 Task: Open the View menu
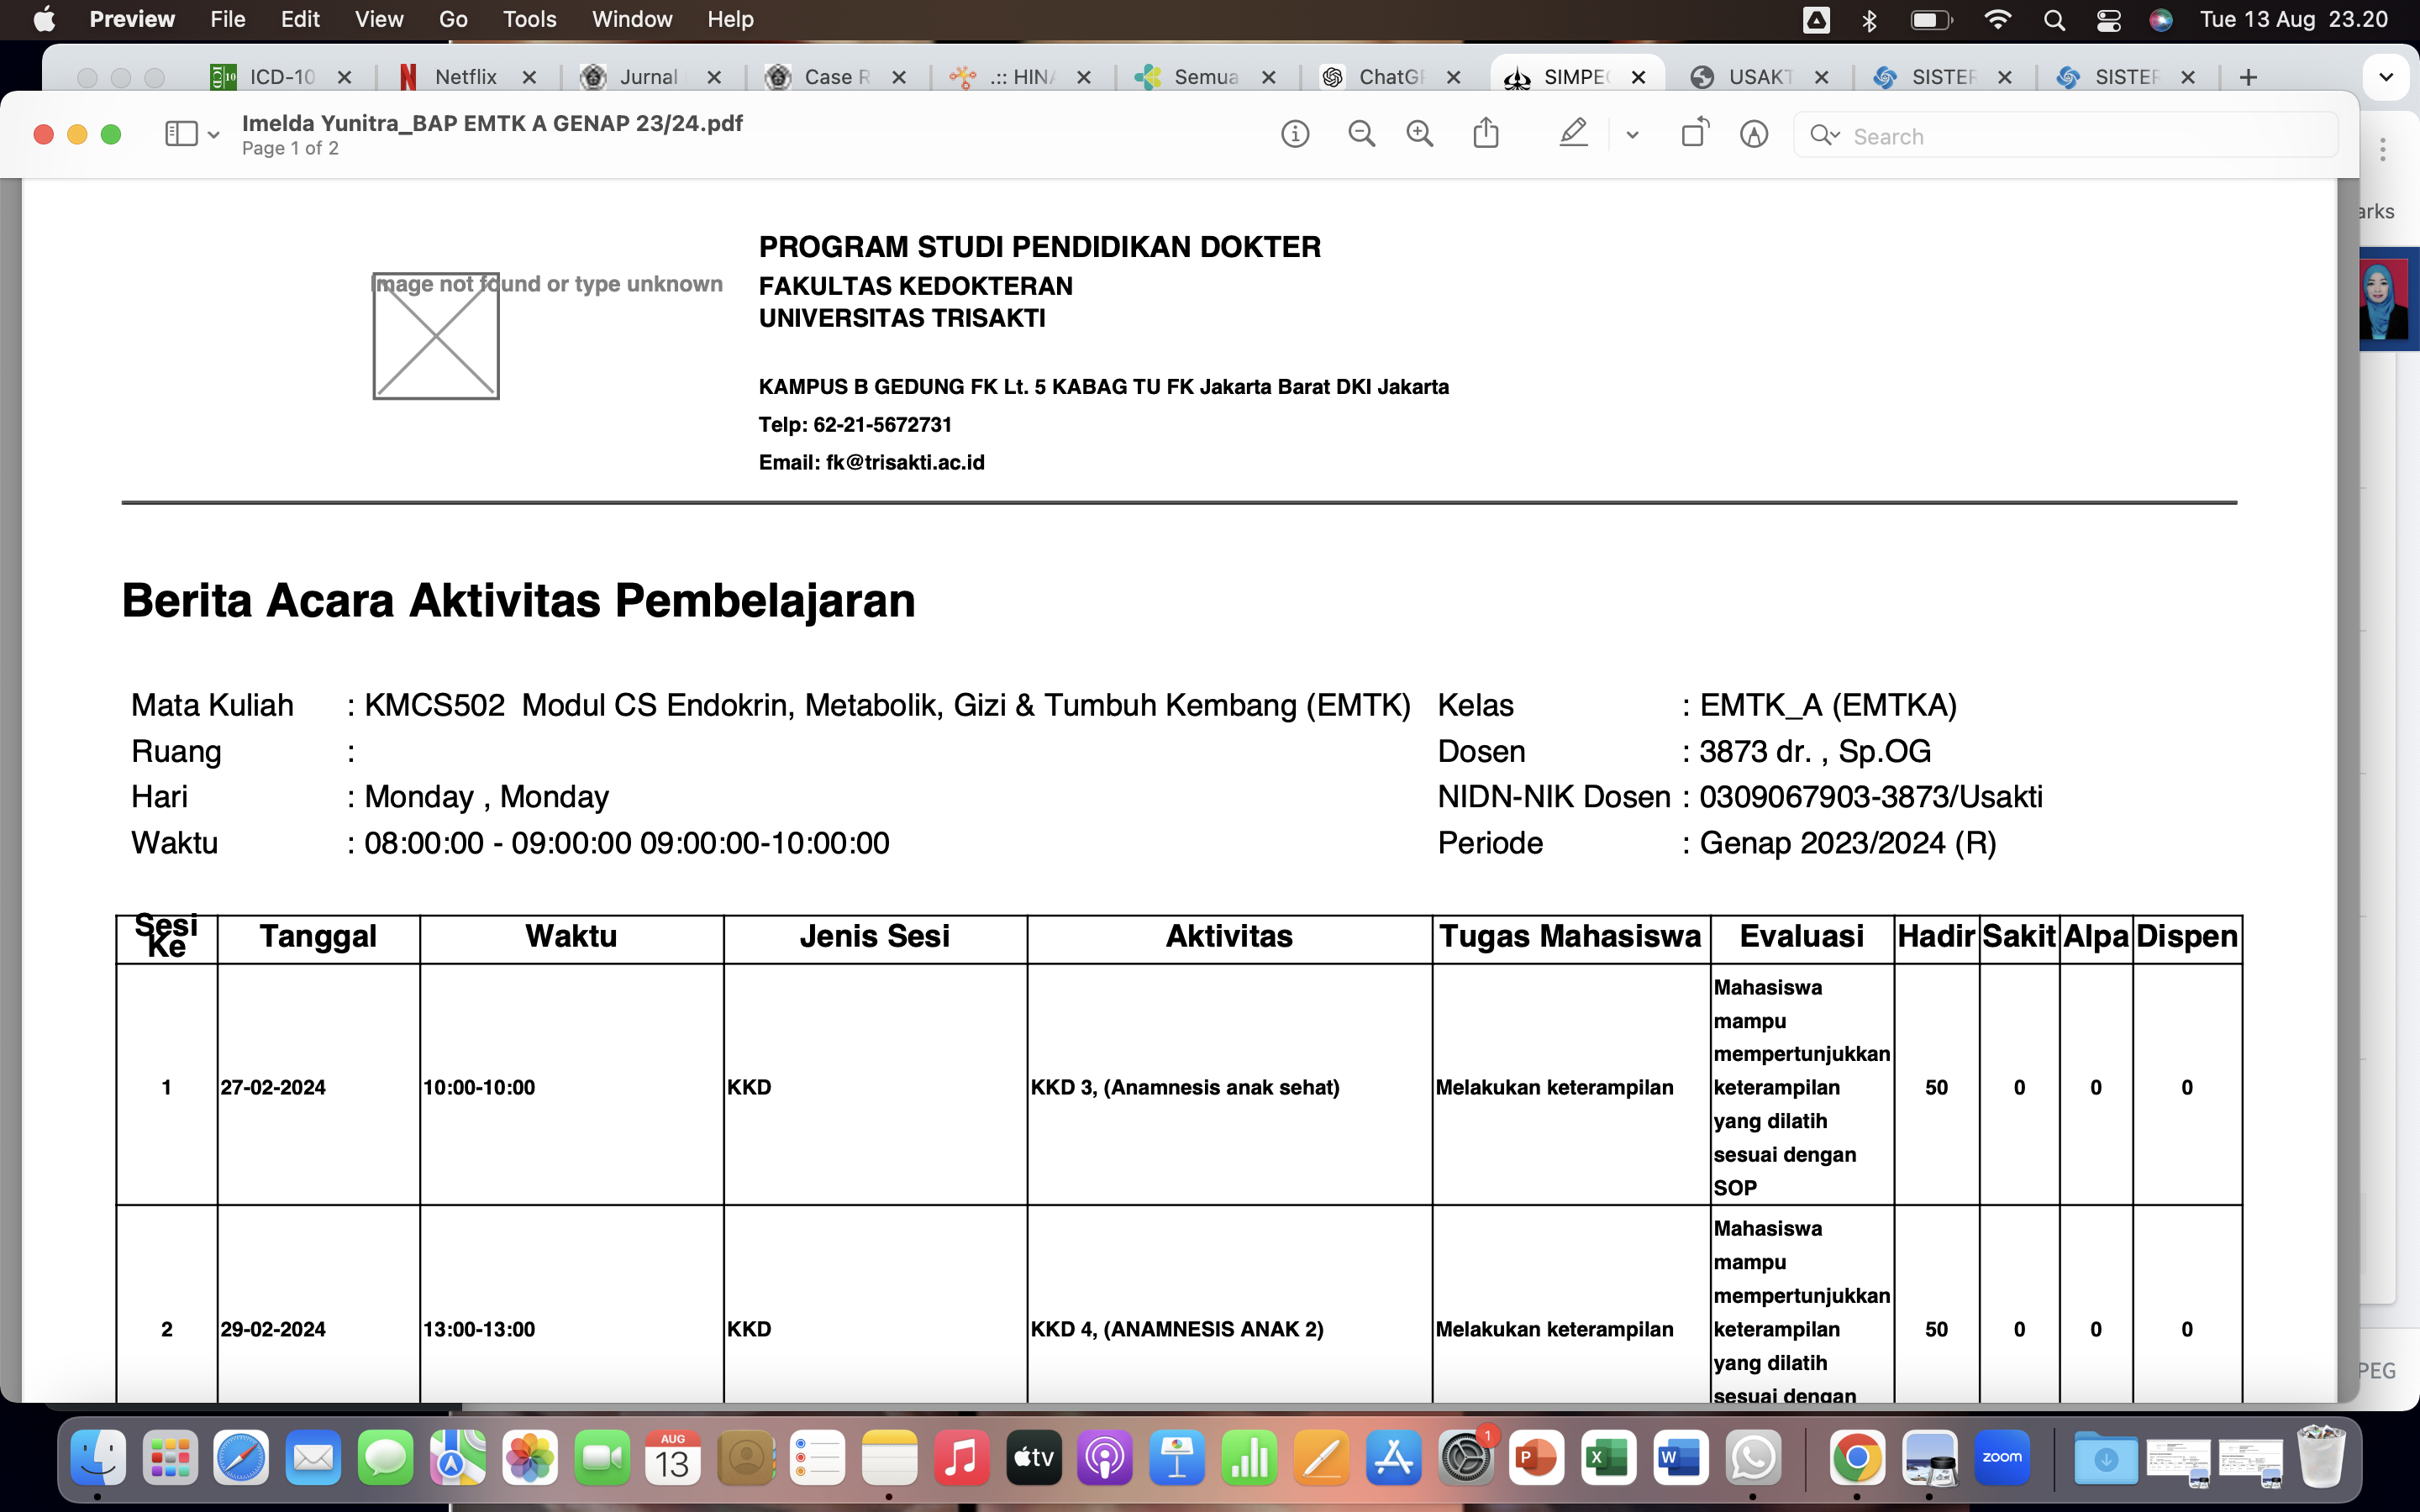coord(379,19)
